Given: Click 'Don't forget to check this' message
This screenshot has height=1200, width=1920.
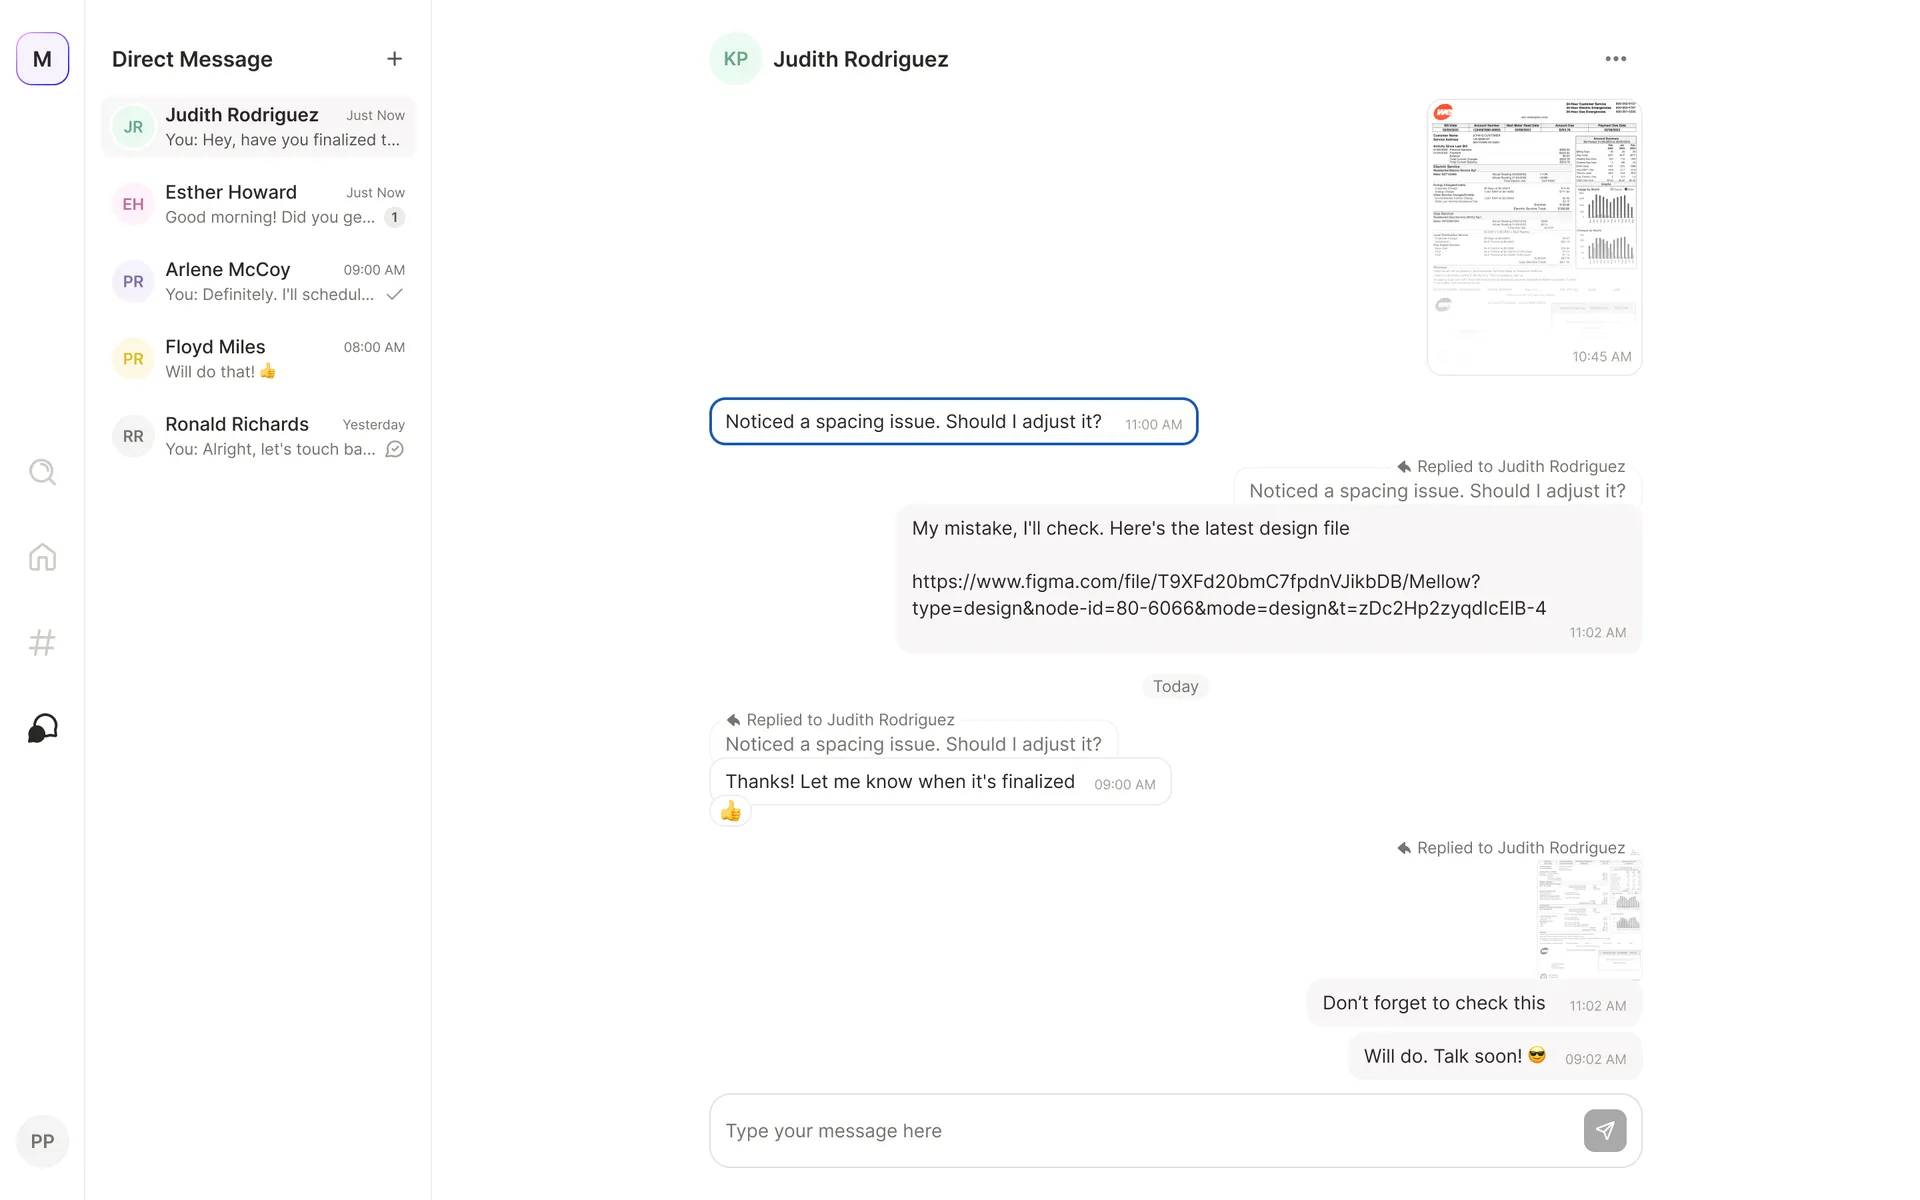Looking at the screenshot, I should point(1474,1003).
